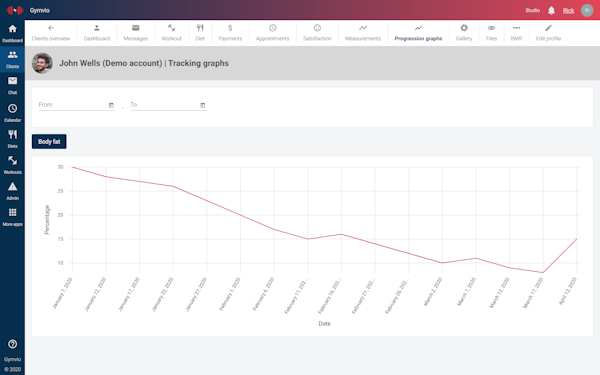Open the Files tab
This screenshot has width=600, height=375.
point(491,33)
